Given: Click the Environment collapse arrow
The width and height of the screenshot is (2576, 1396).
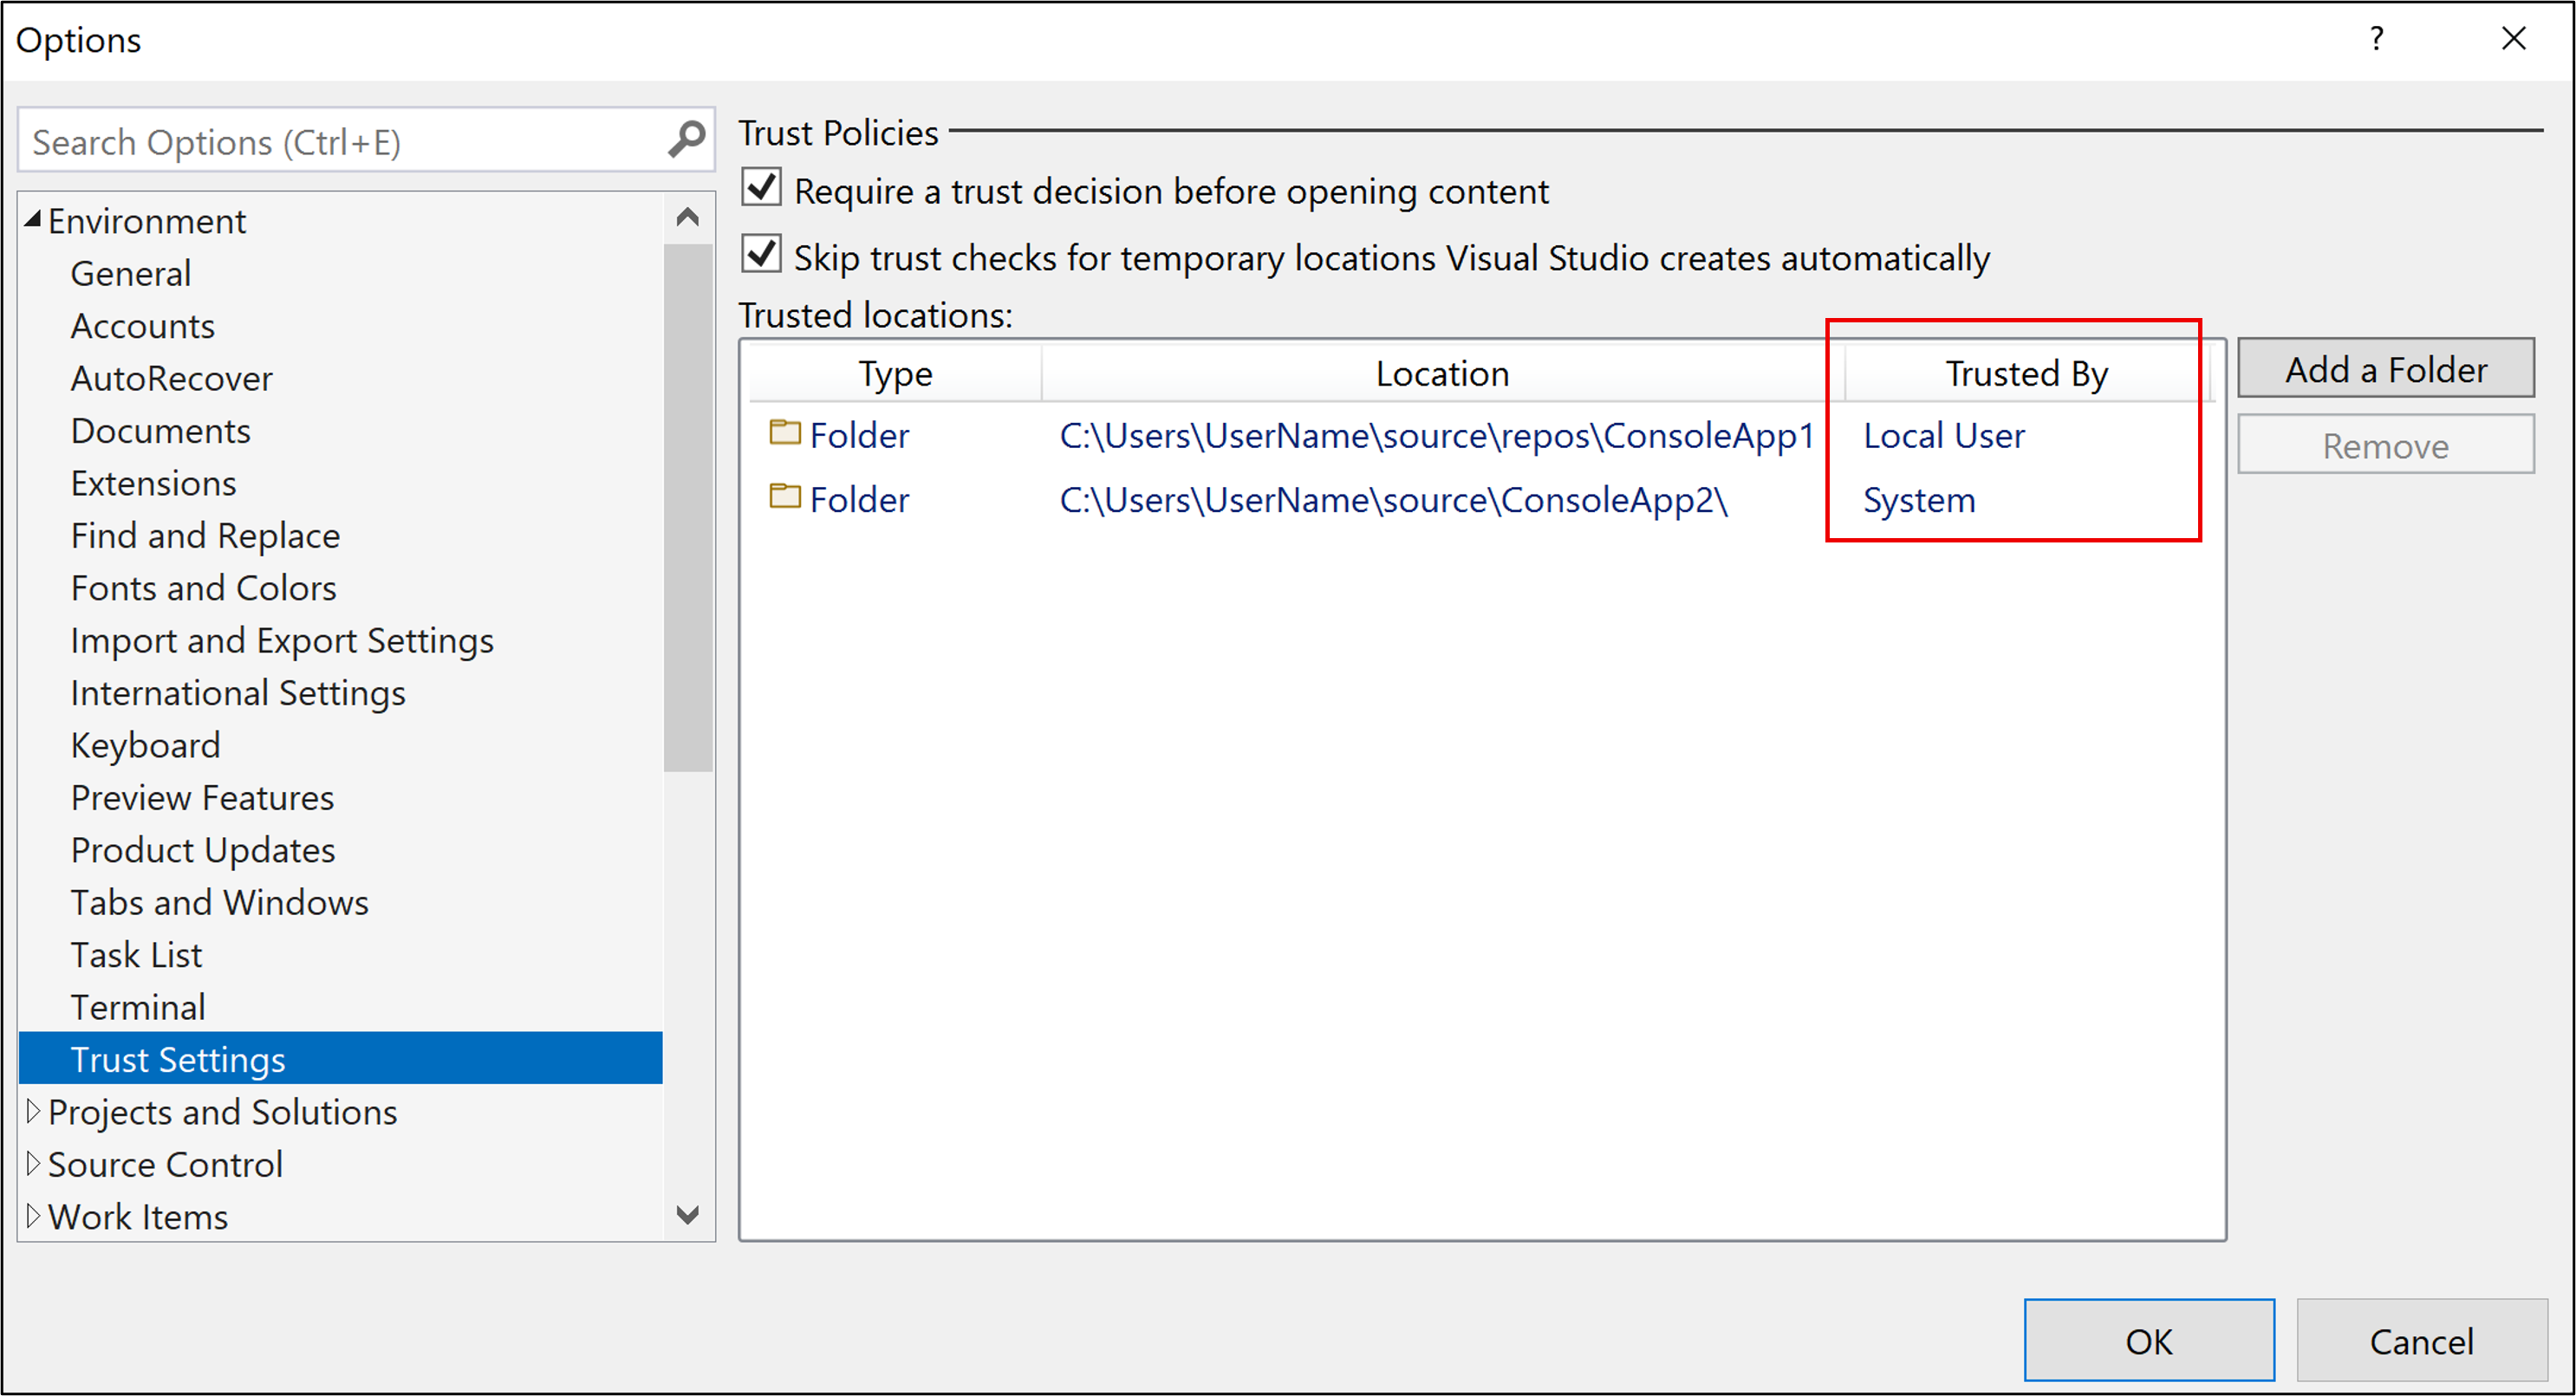Looking at the screenshot, I should point(31,218).
